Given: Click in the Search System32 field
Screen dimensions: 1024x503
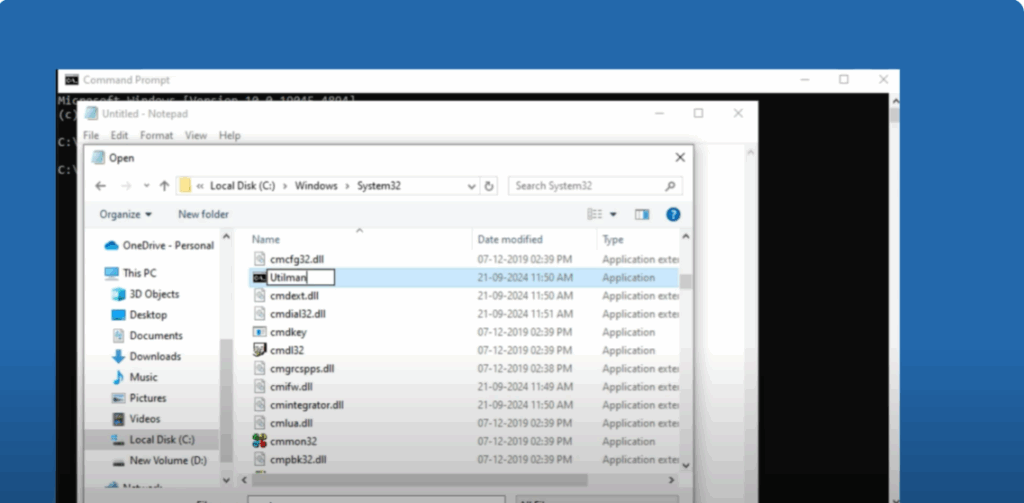Looking at the screenshot, I should point(588,186).
